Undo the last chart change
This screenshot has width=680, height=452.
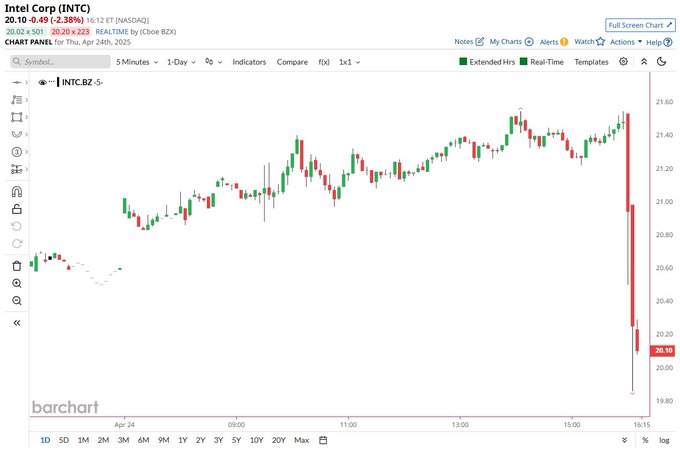(x=16, y=226)
